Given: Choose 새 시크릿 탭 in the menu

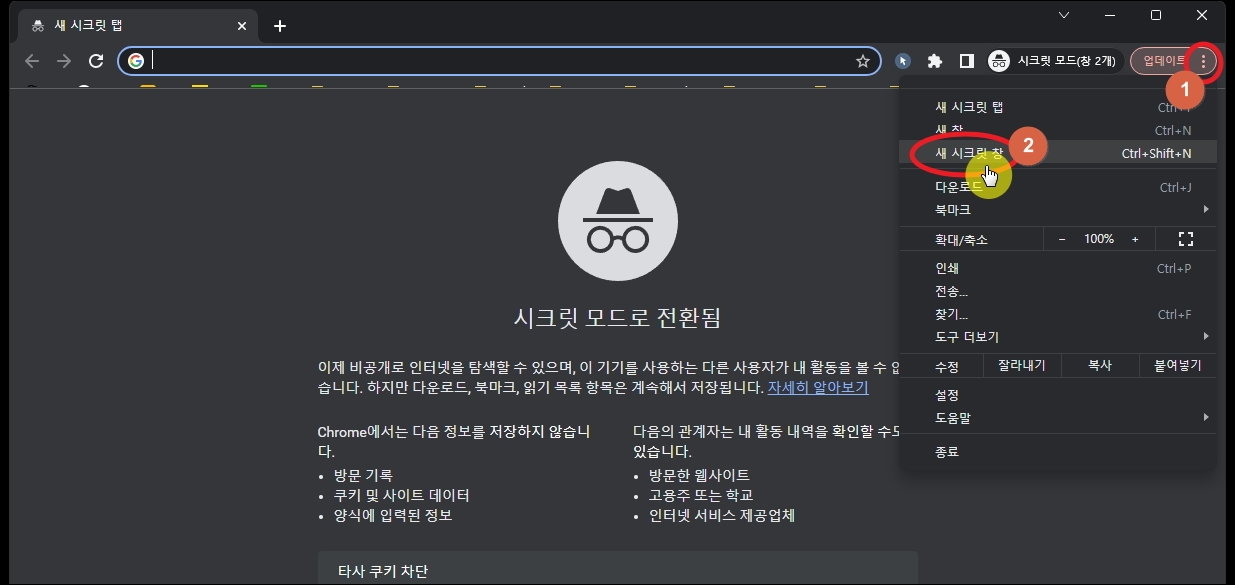Looking at the screenshot, I should (x=1058, y=107).
